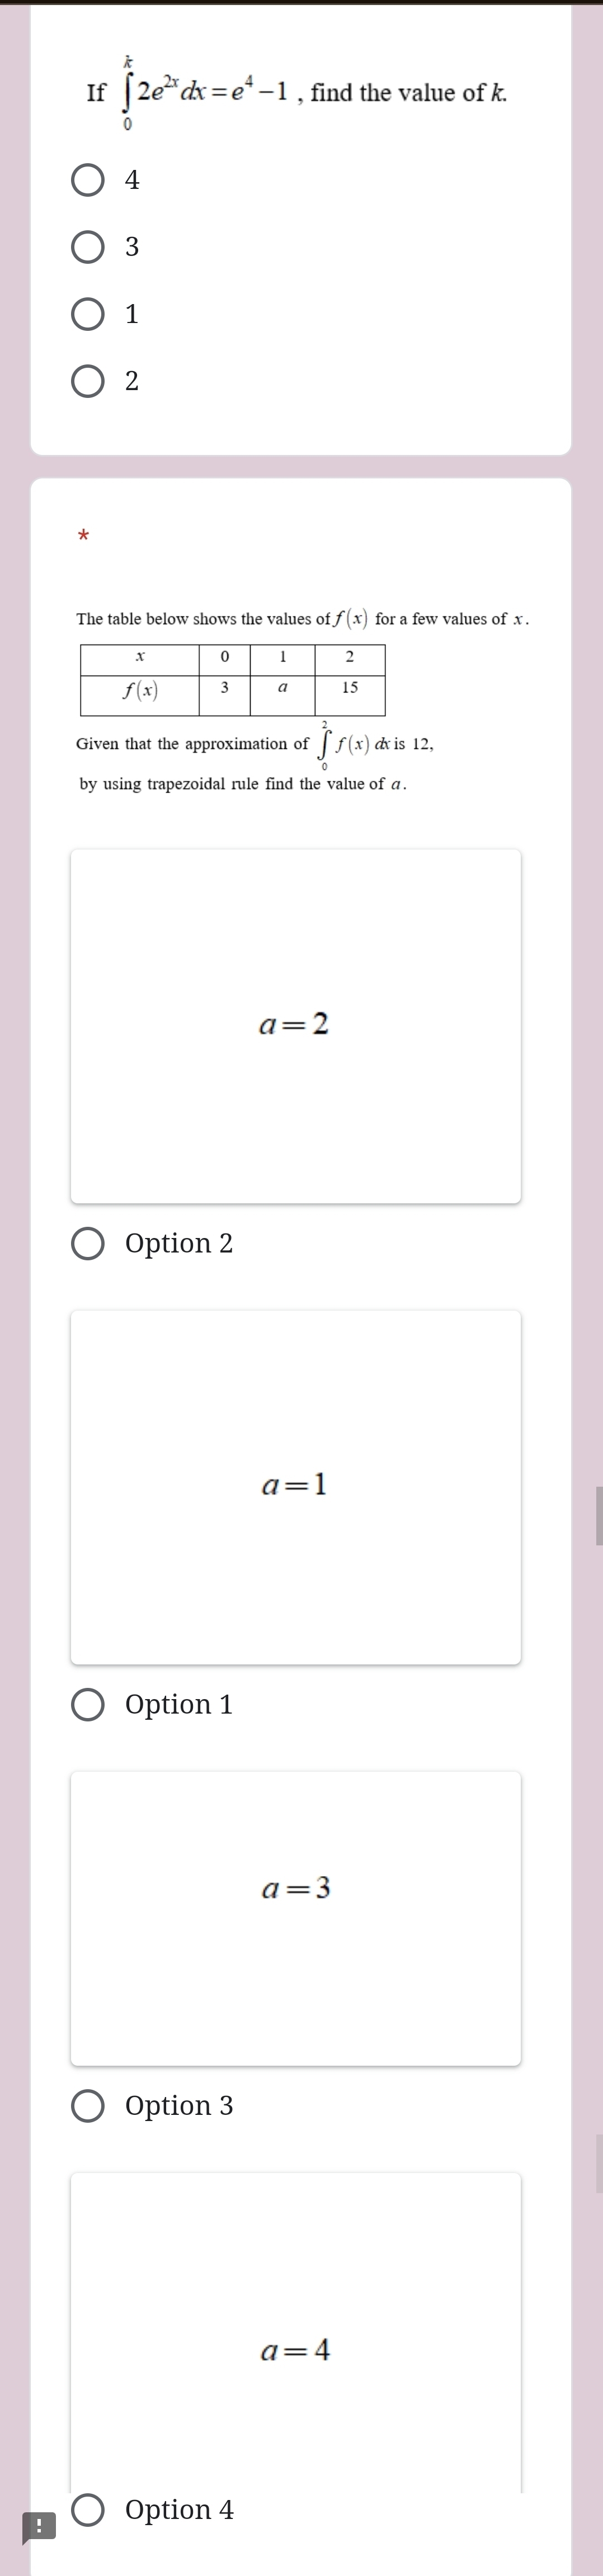Mark the Option 3 radio button
This screenshot has height=2576, width=603.
point(88,2105)
